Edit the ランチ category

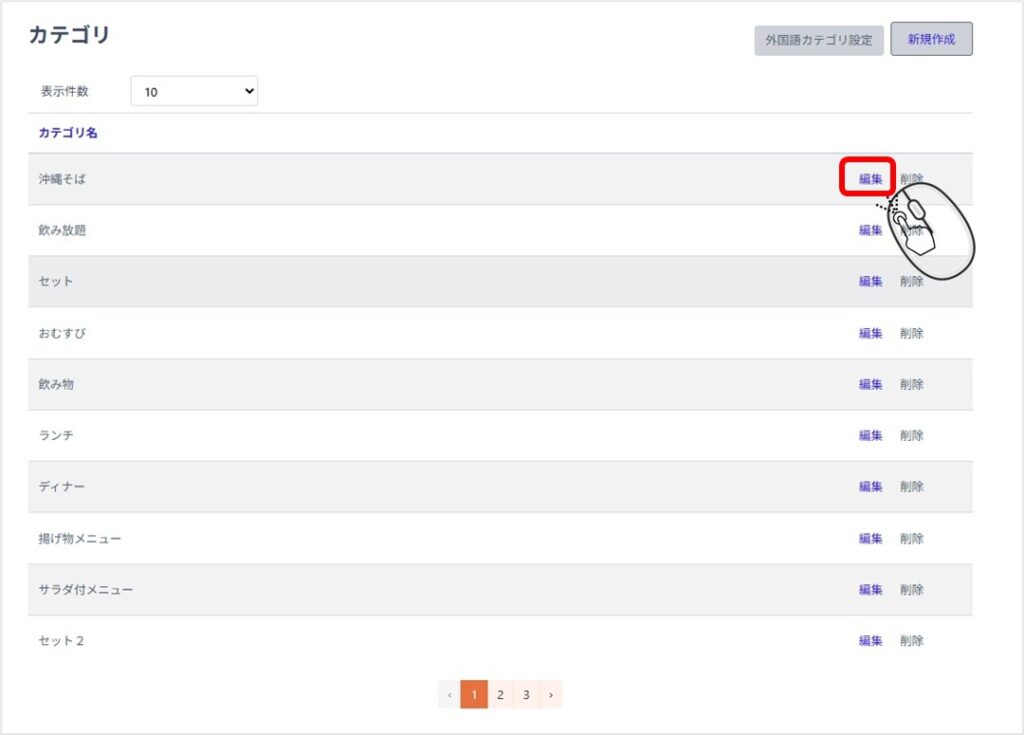click(870, 435)
